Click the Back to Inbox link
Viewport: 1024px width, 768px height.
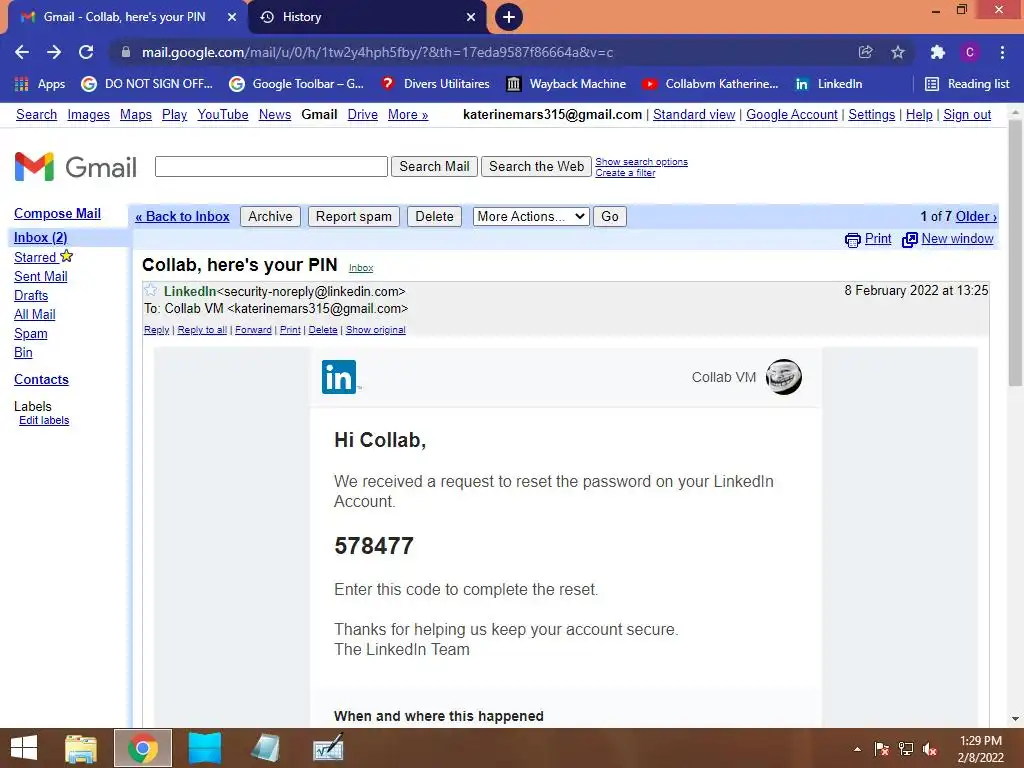click(182, 216)
